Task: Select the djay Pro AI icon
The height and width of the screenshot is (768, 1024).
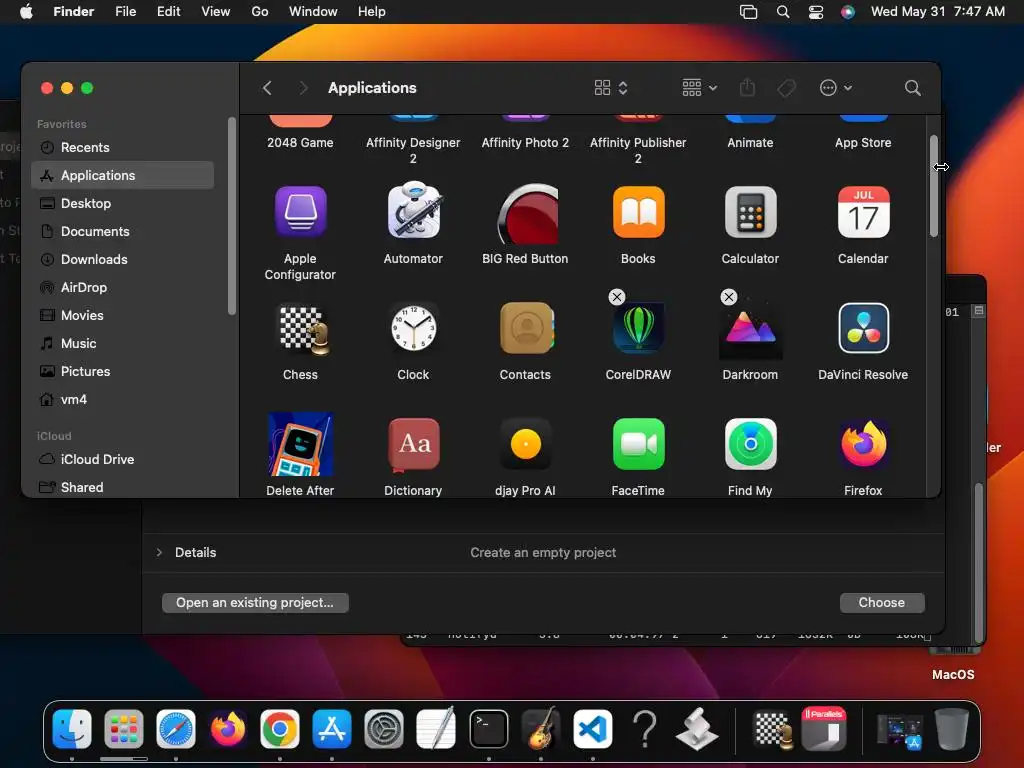Action: (x=526, y=444)
